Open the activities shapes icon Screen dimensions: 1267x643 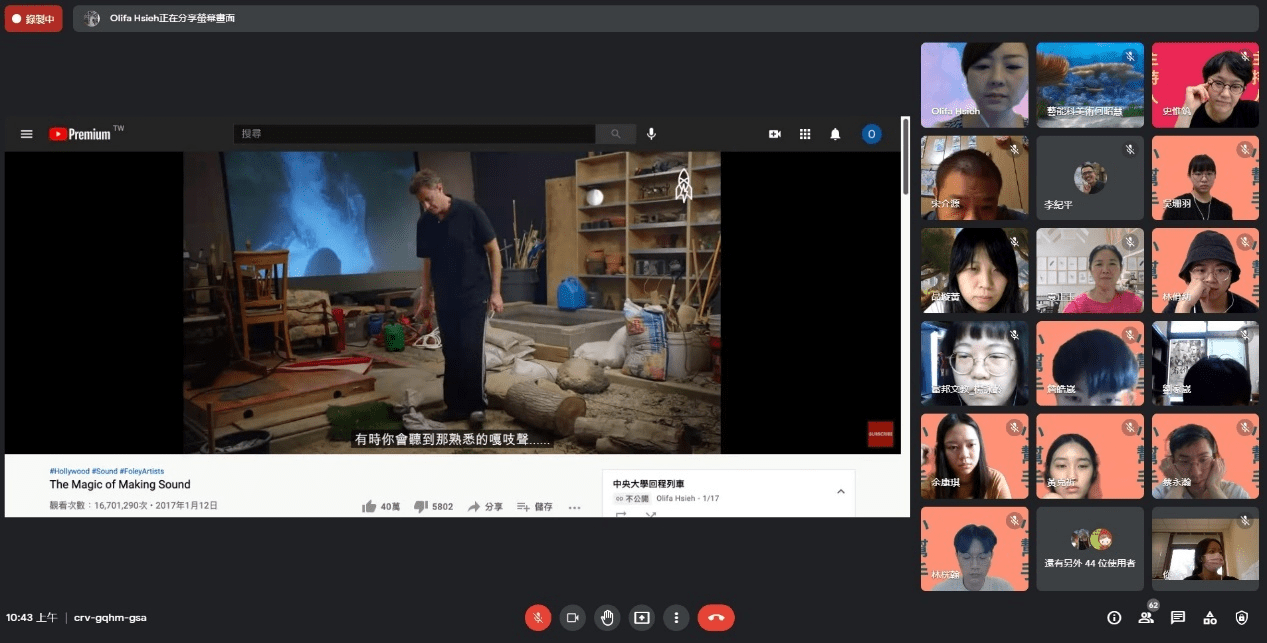[x=1210, y=618]
